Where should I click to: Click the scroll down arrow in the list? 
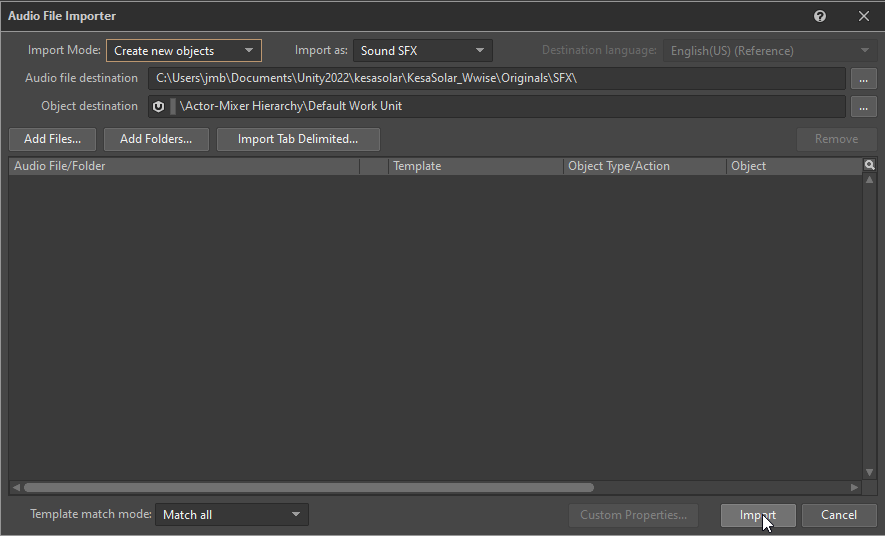869,472
